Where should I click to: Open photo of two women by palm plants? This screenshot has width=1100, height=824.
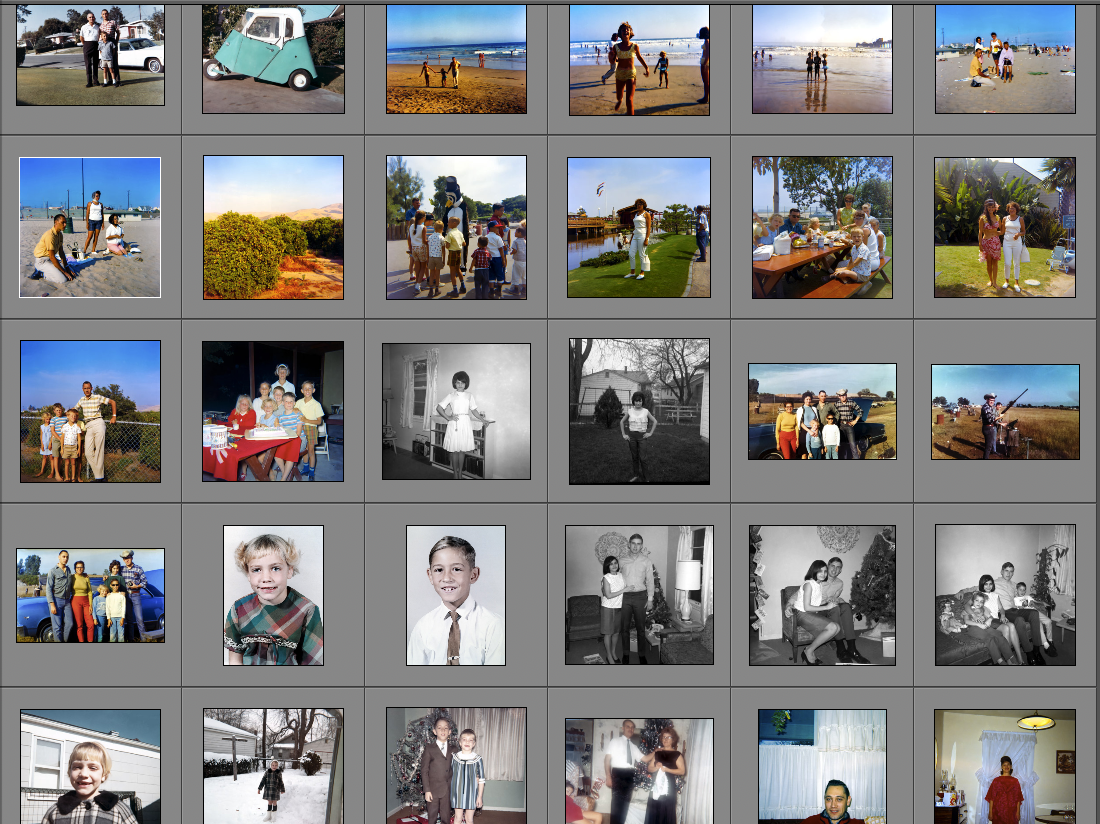tap(1005, 227)
